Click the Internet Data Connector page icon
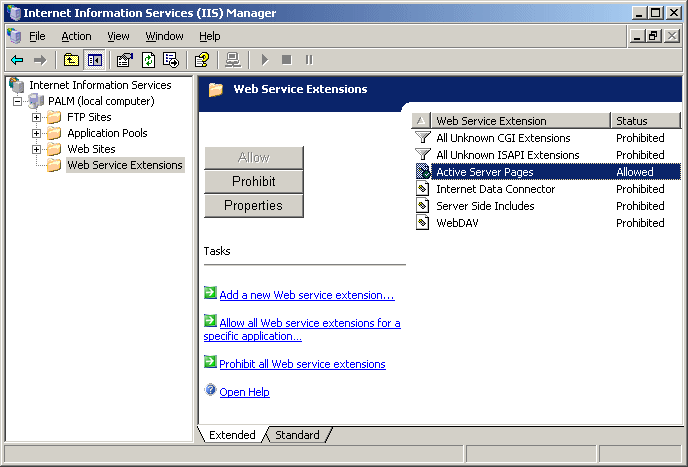Screen dimensions: 688x467 (x=422, y=189)
